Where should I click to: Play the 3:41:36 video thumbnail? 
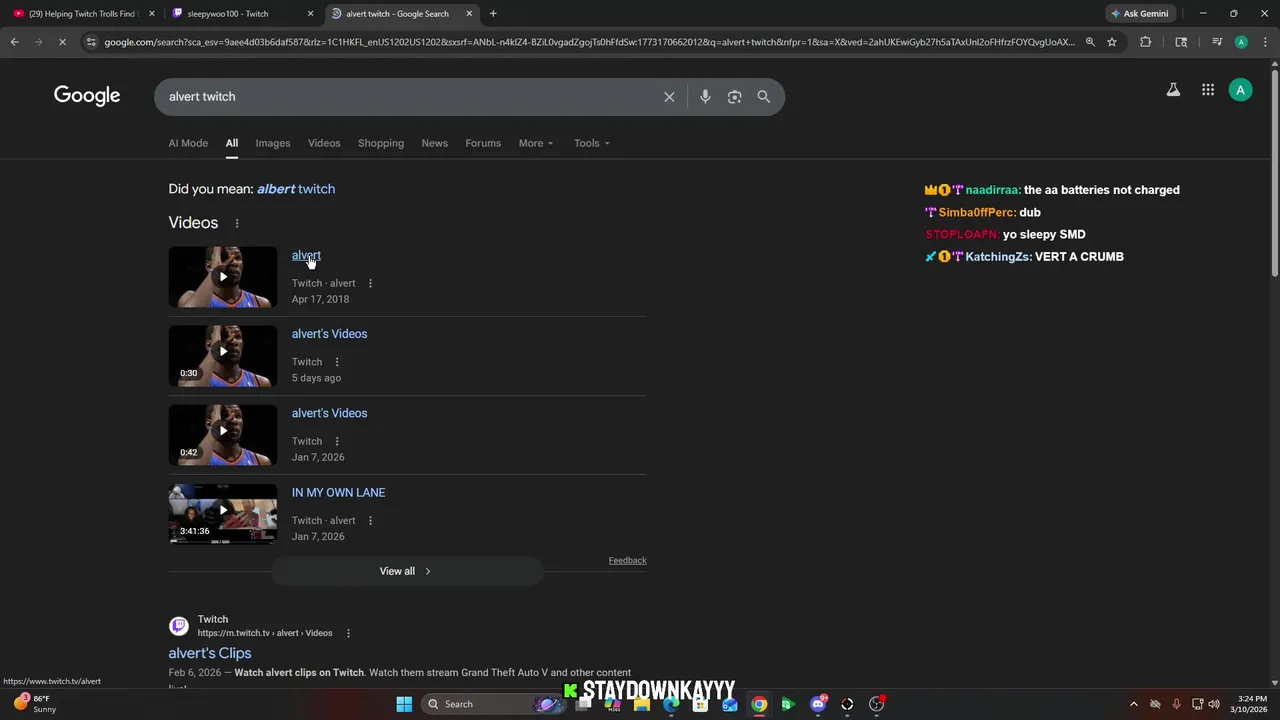(223, 514)
